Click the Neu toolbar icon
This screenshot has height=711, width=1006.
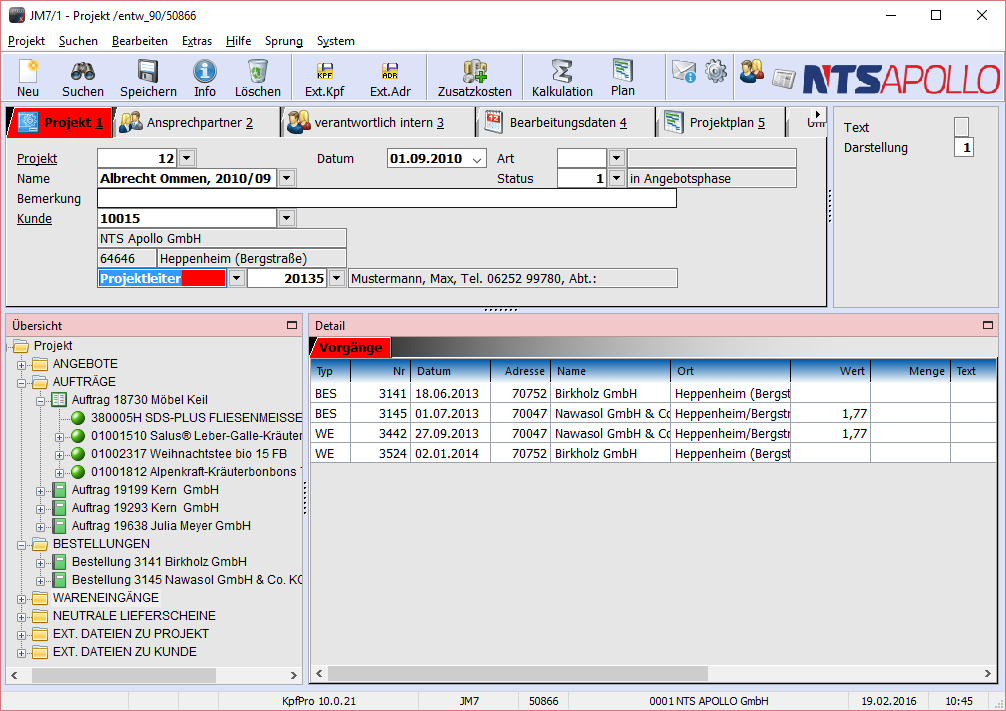28,78
